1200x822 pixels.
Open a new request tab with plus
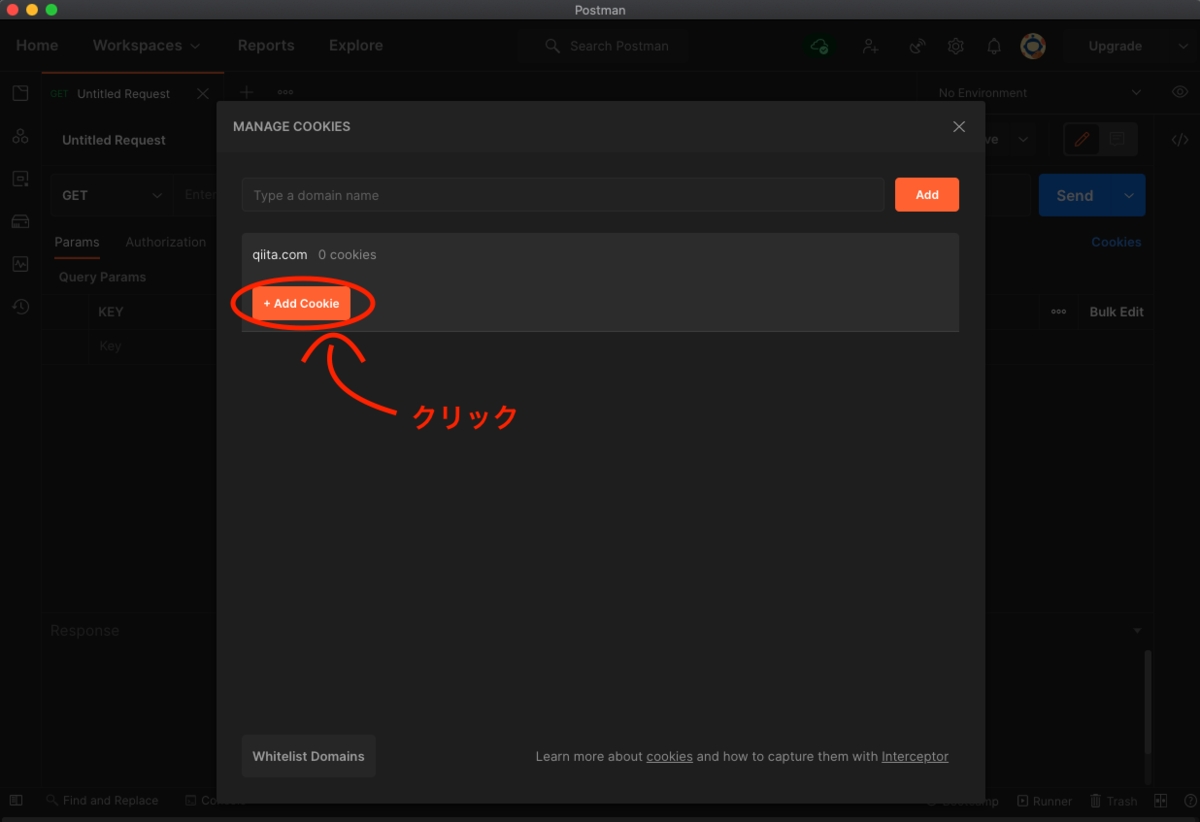pos(247,92)
